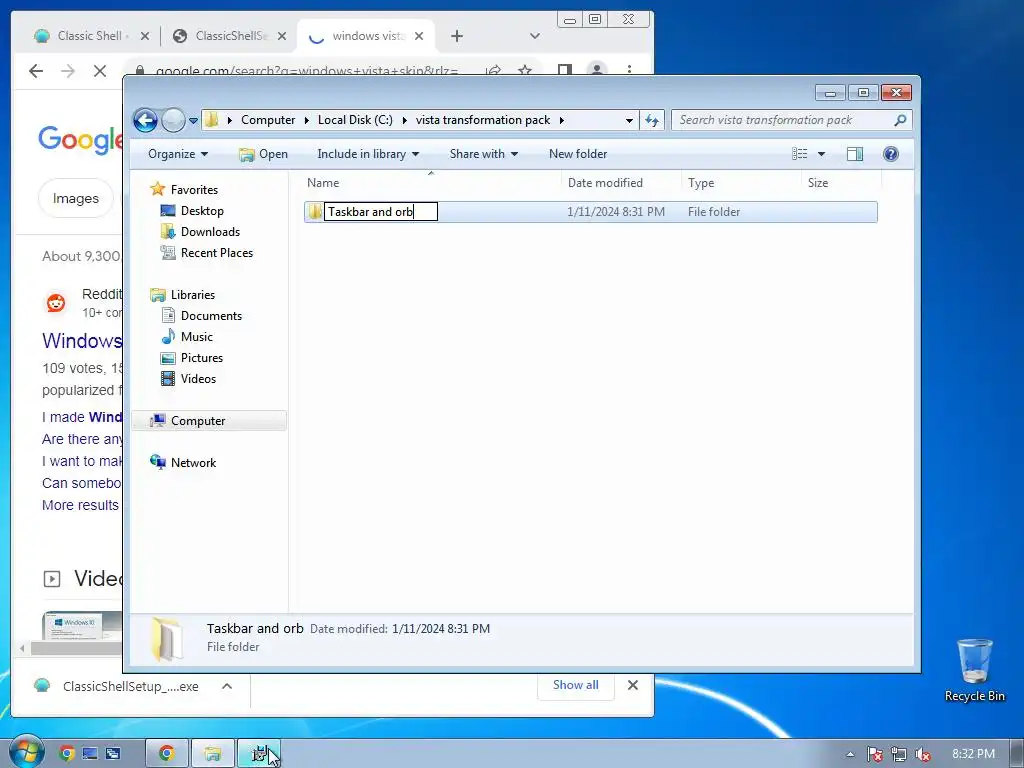Expand arrow after vista transformation pack breadcrumb

coord(562,120)
